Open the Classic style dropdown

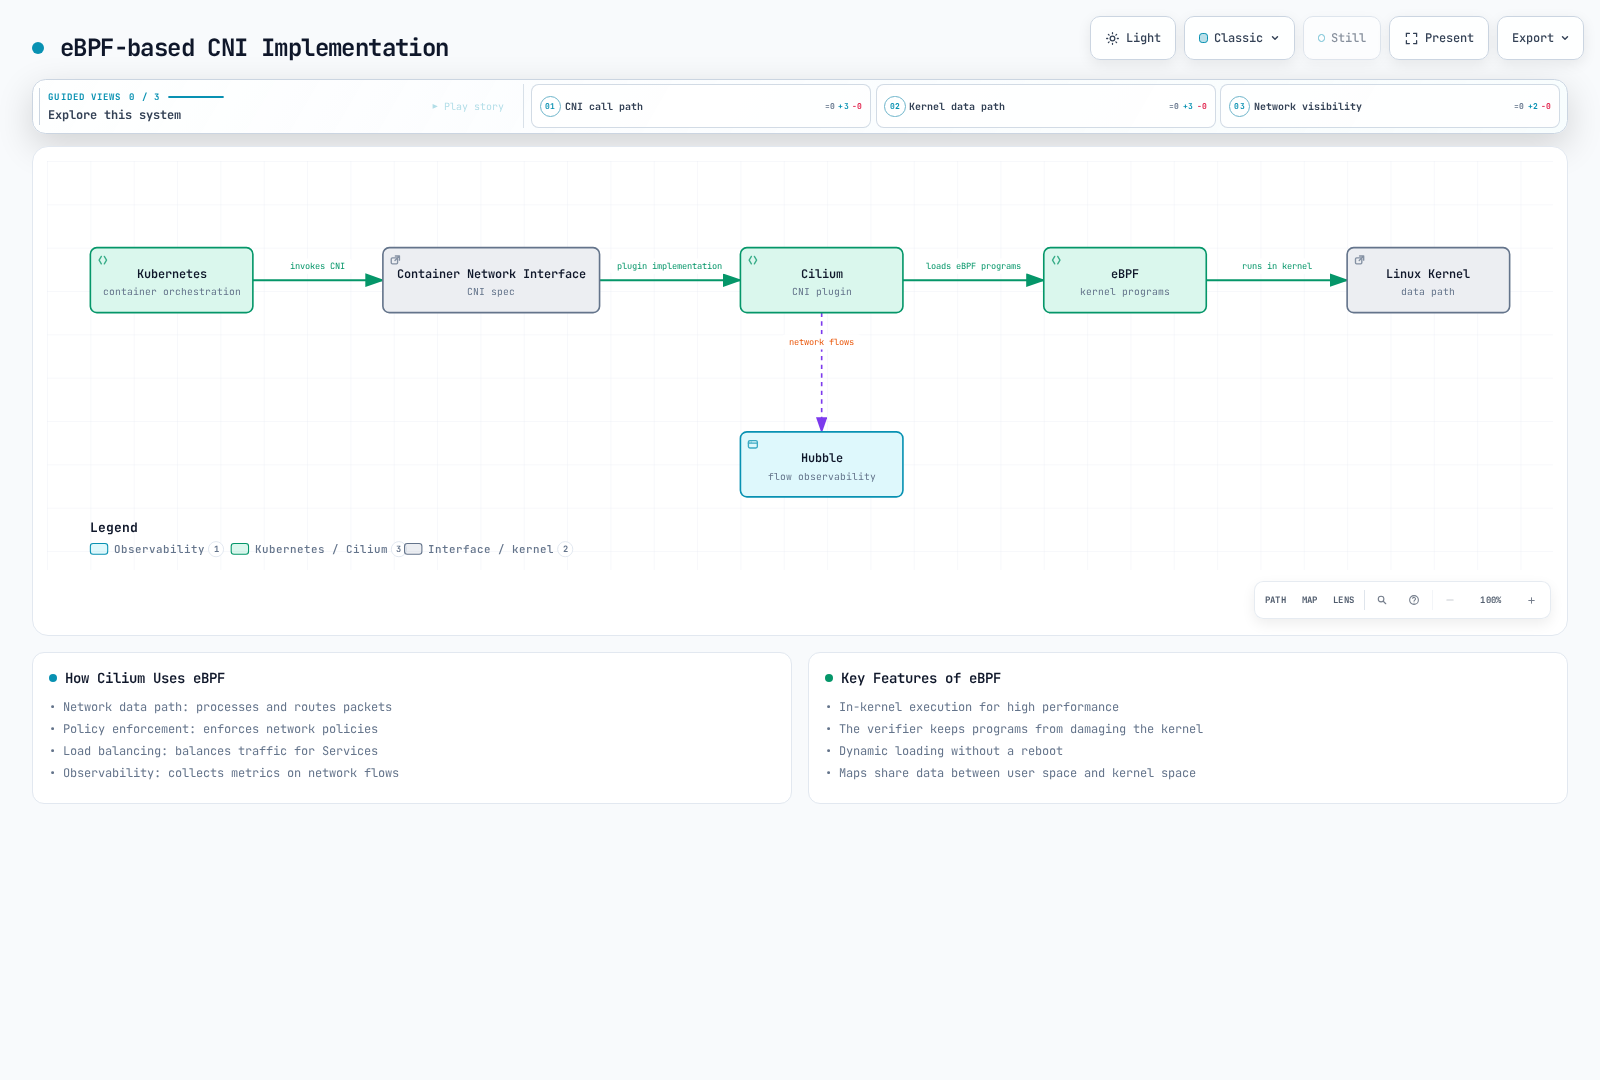pos(1239,38)
